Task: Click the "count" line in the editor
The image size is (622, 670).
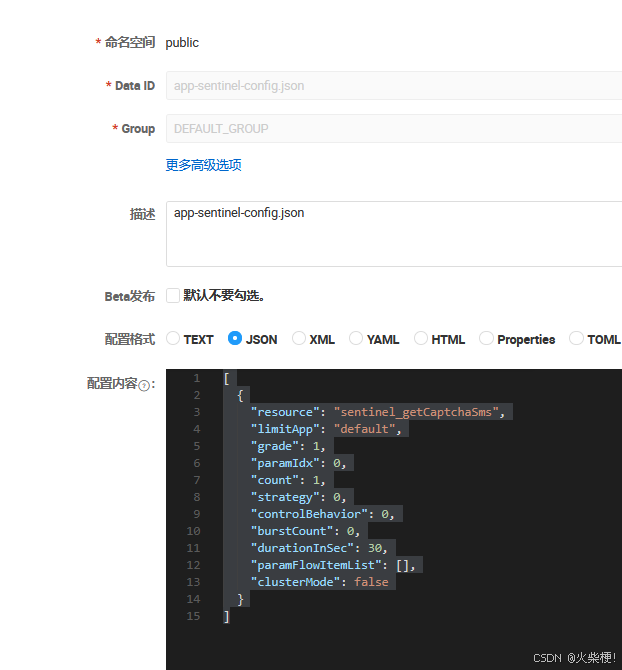Action: (288, 480)
